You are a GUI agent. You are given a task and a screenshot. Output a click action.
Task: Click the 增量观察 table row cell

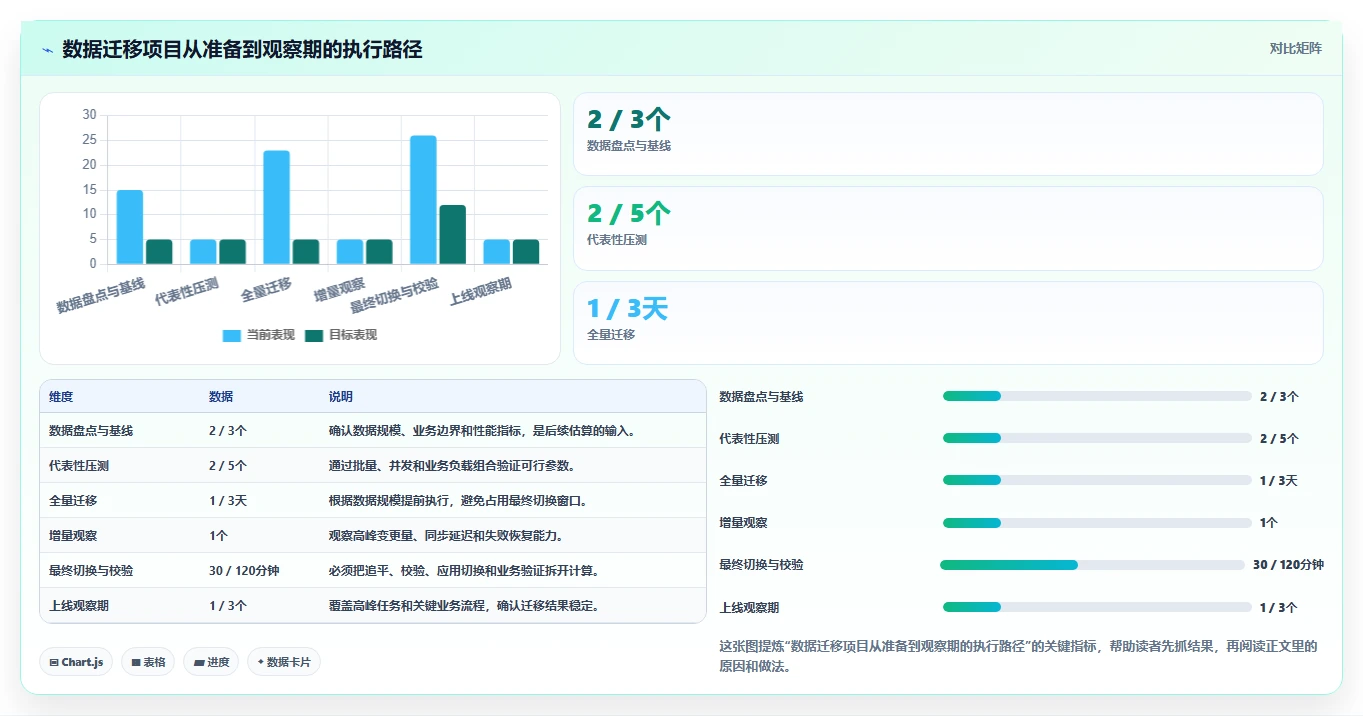[73, 536]
